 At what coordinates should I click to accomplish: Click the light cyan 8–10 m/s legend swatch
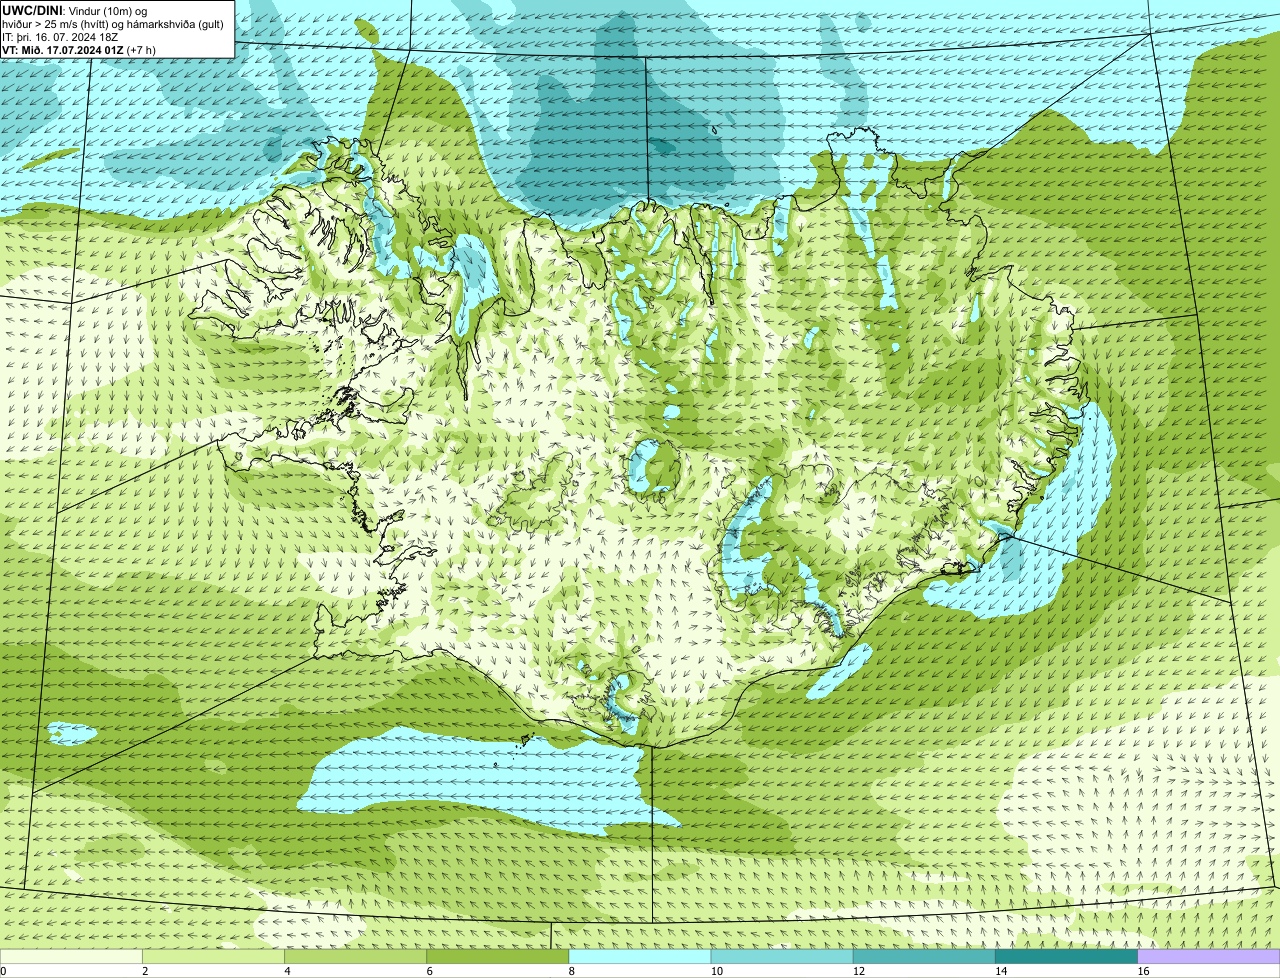click(640, 956)
